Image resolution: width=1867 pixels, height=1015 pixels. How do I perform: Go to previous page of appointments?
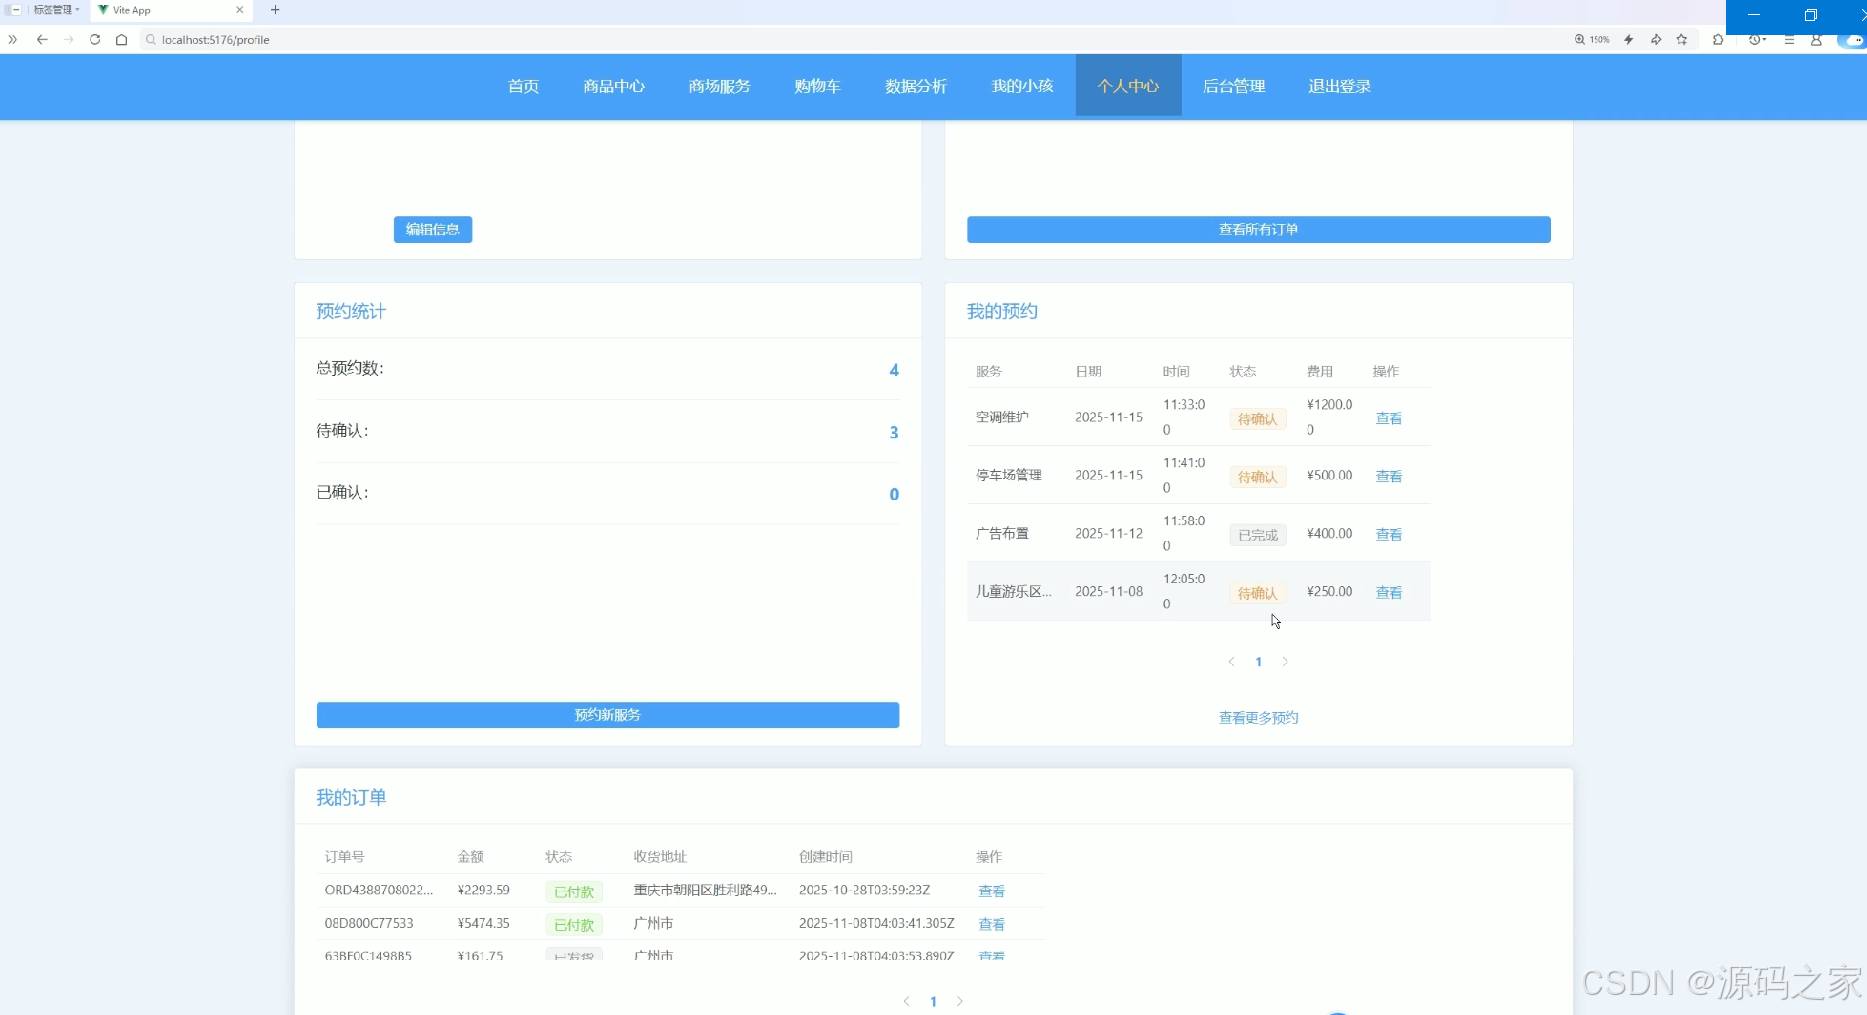point(1231,662)
